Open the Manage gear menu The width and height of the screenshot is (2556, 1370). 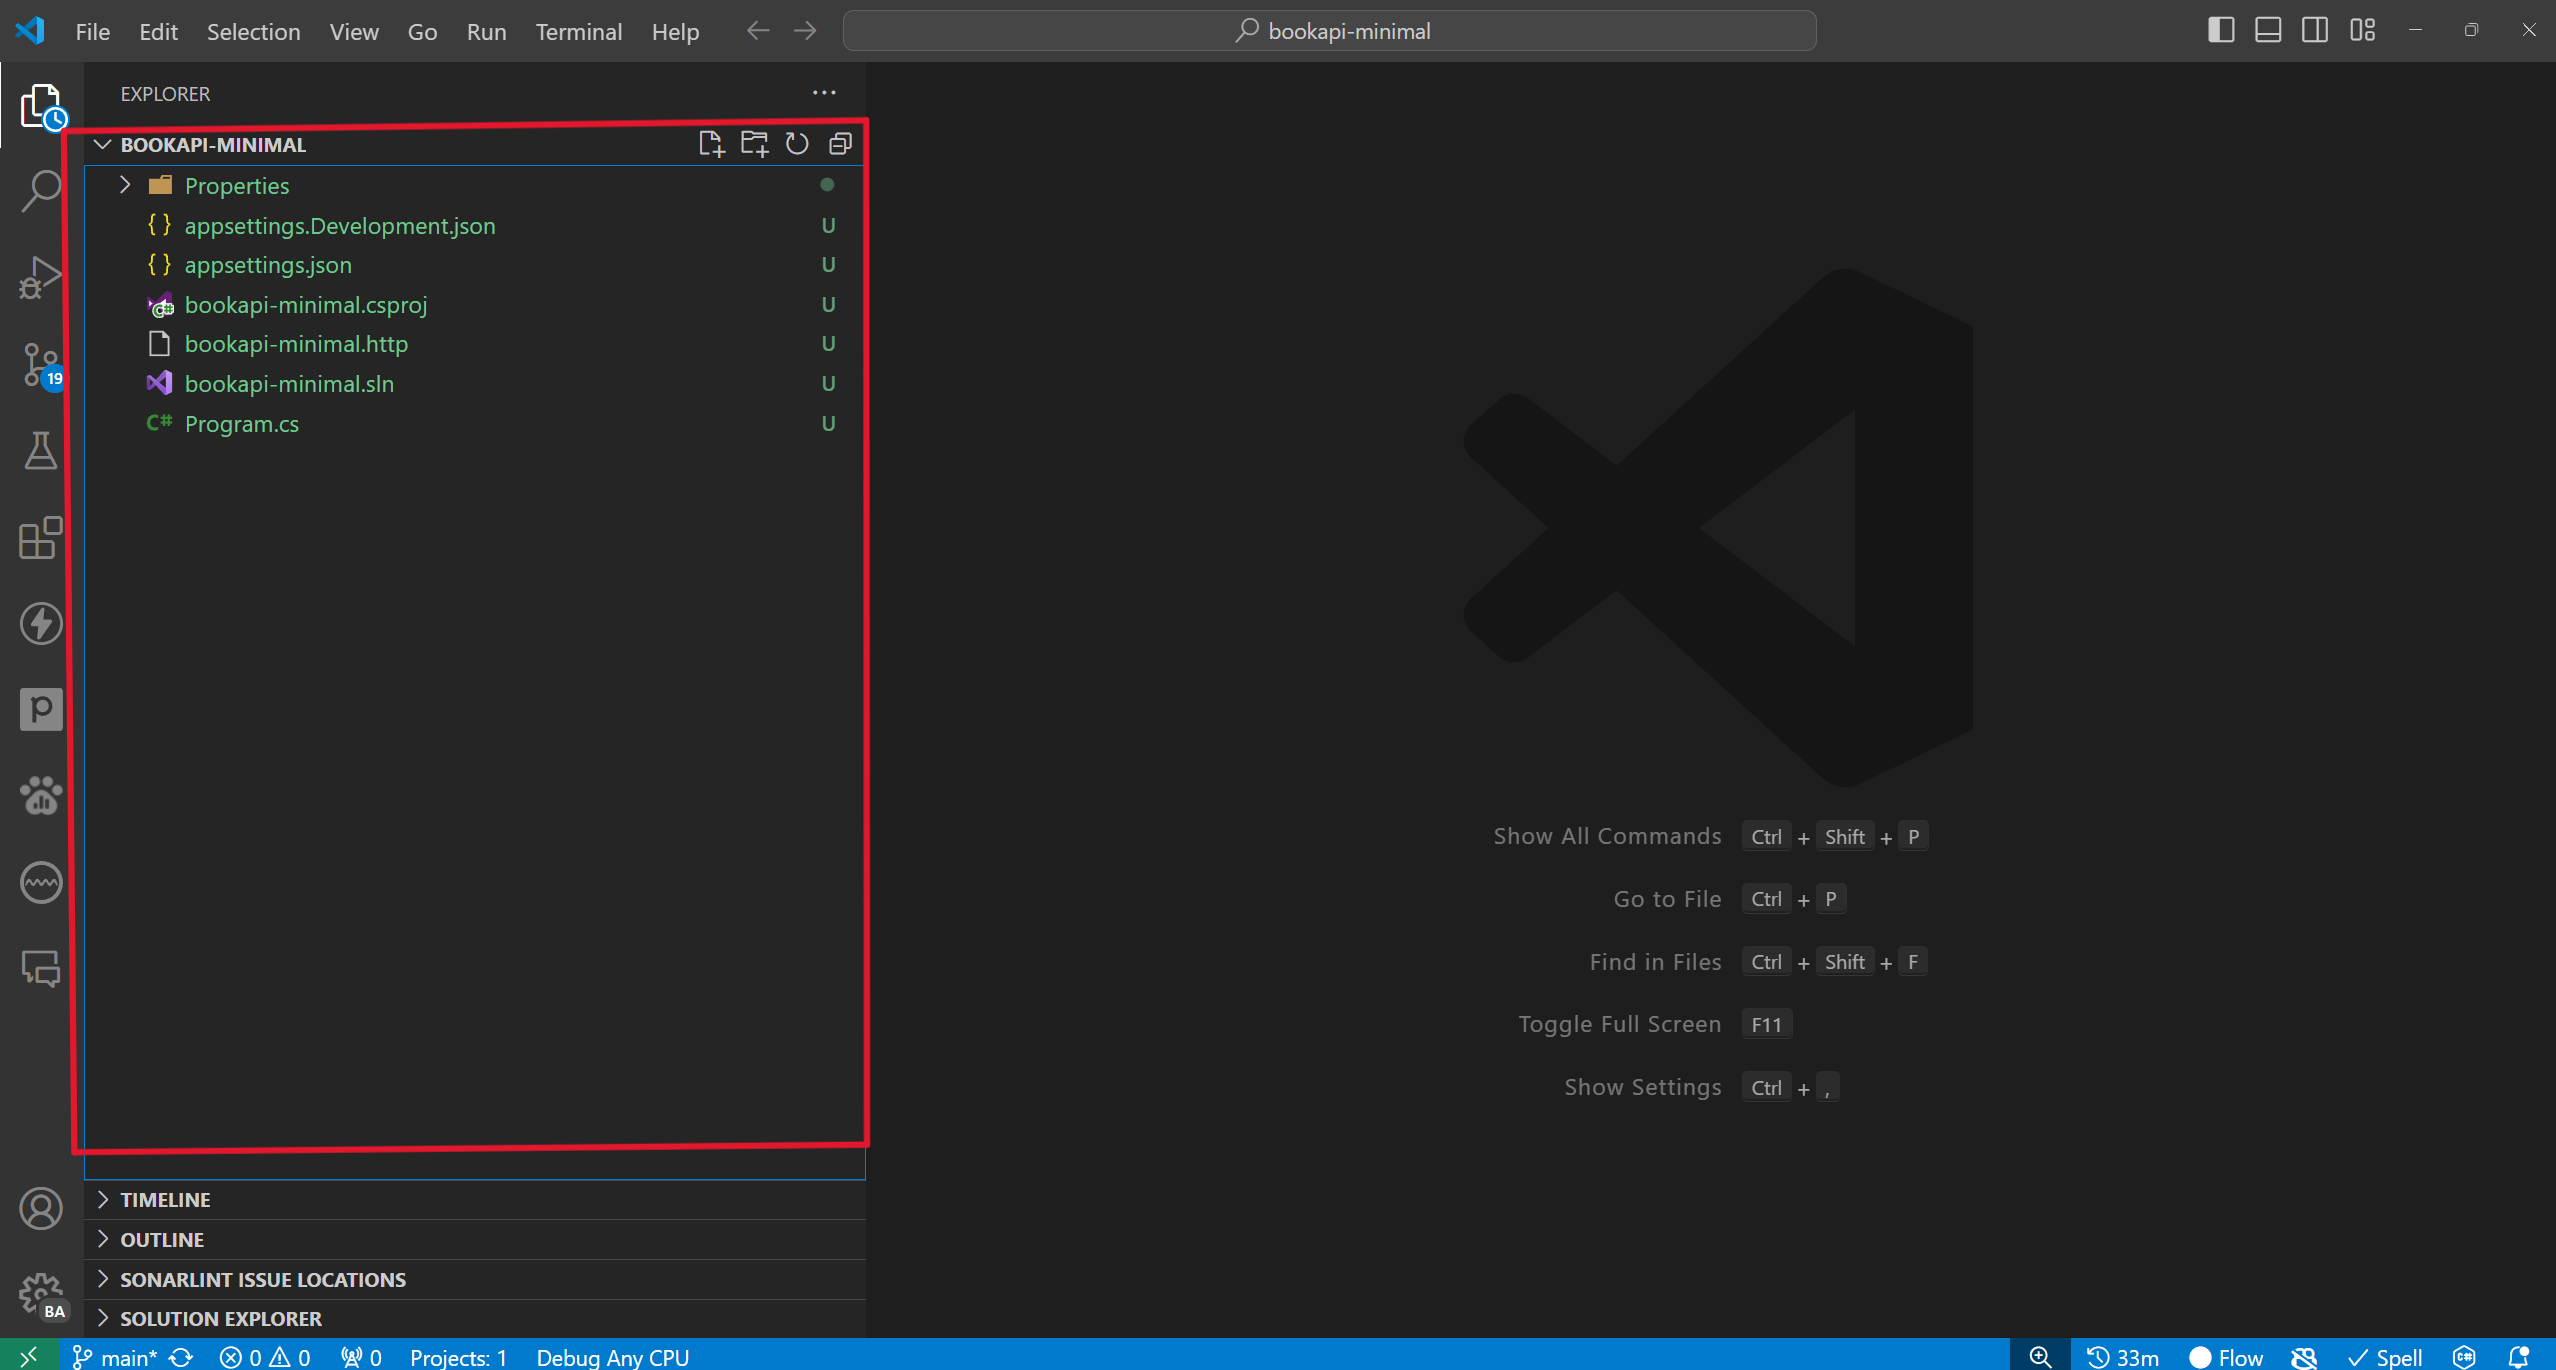tap(41, 1295)
